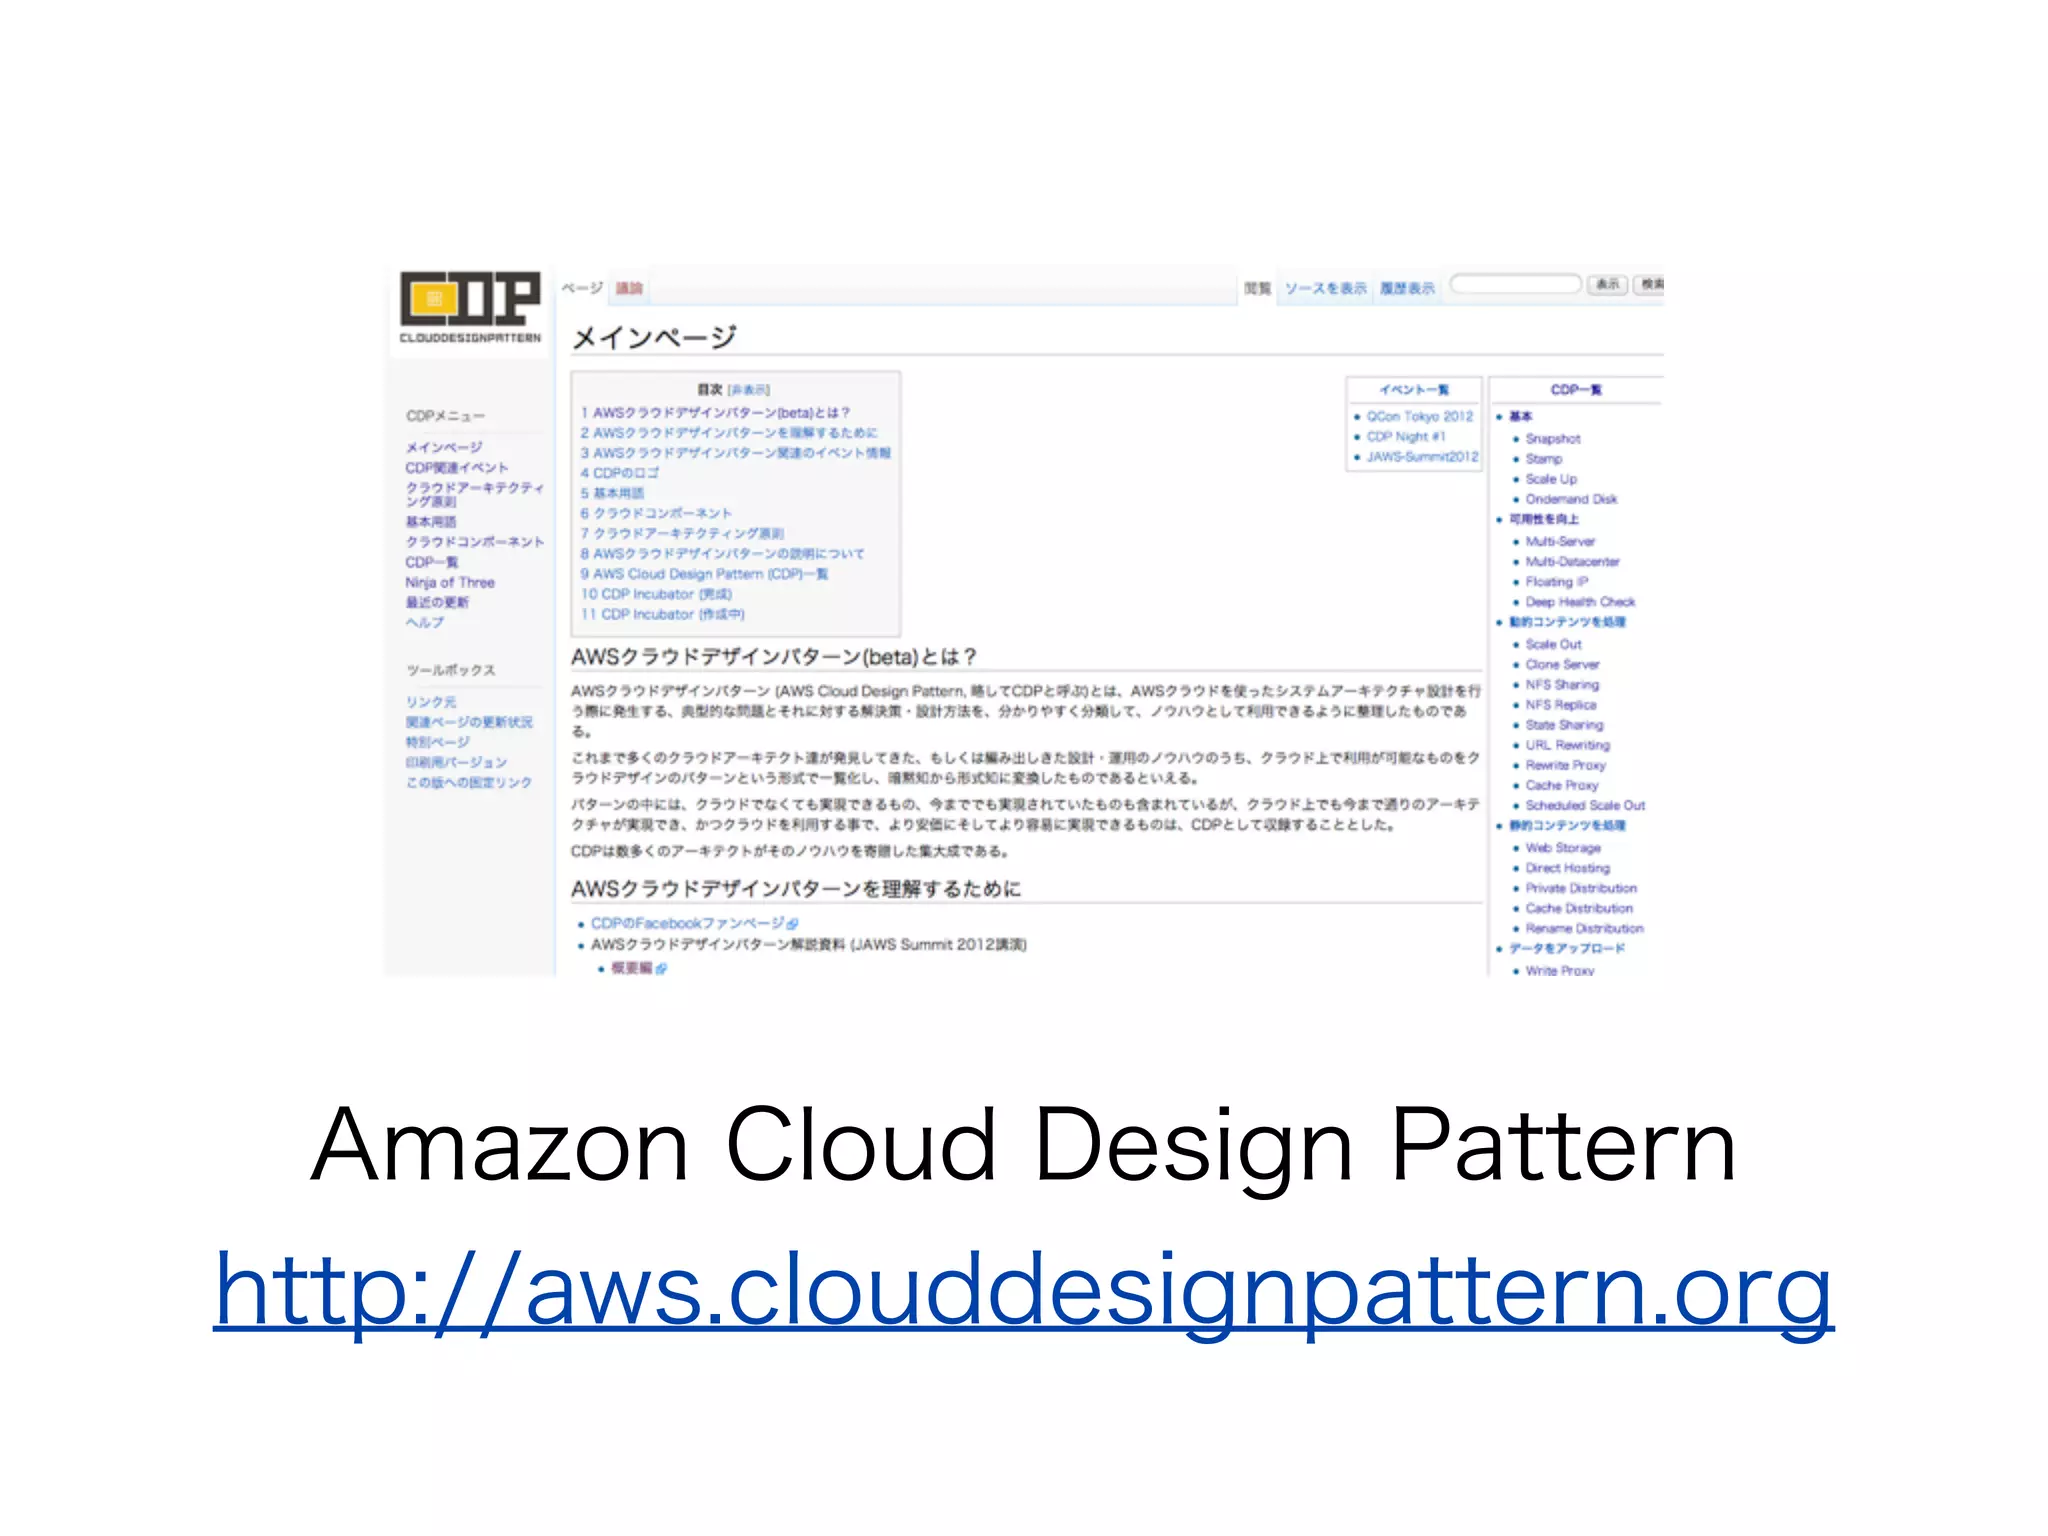
Task: Open 基本用語 in the sidebar menu
Action: coord(431,521)
